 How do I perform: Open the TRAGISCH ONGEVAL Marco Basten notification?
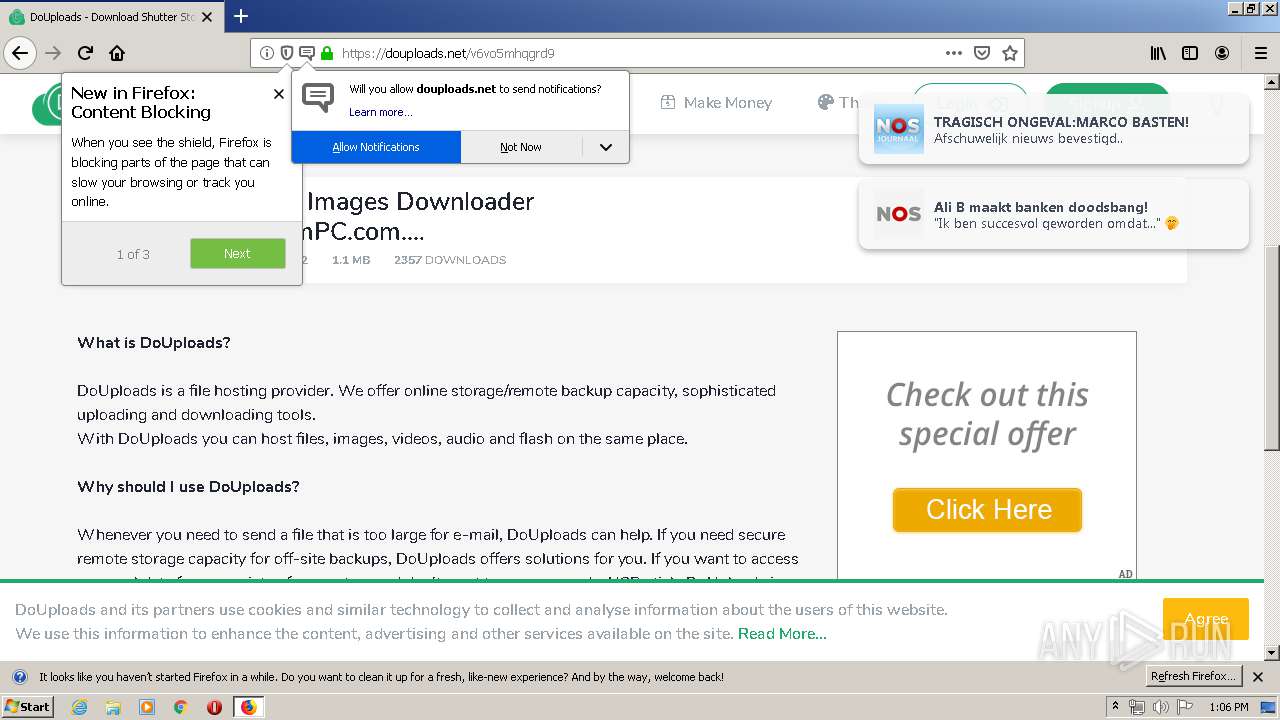click(1054, 129)
